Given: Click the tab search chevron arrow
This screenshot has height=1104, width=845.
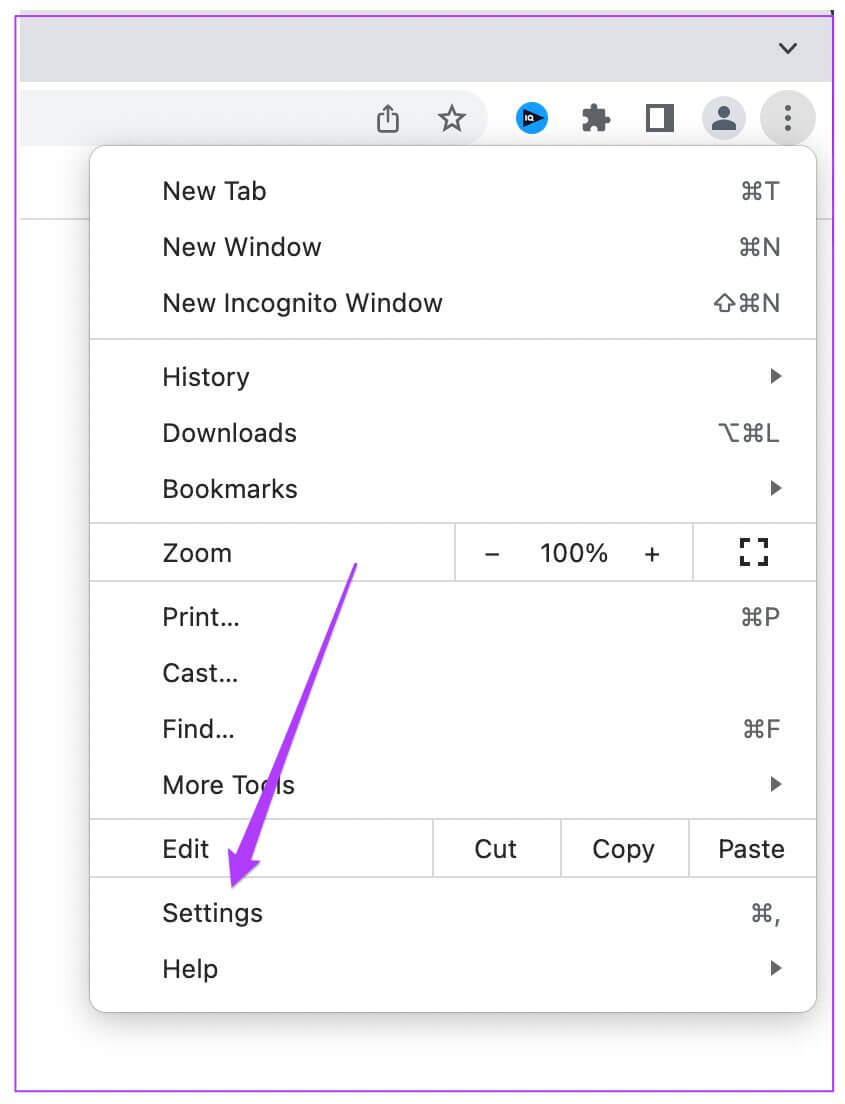Looking at the screenshot, I should (788, 48).
